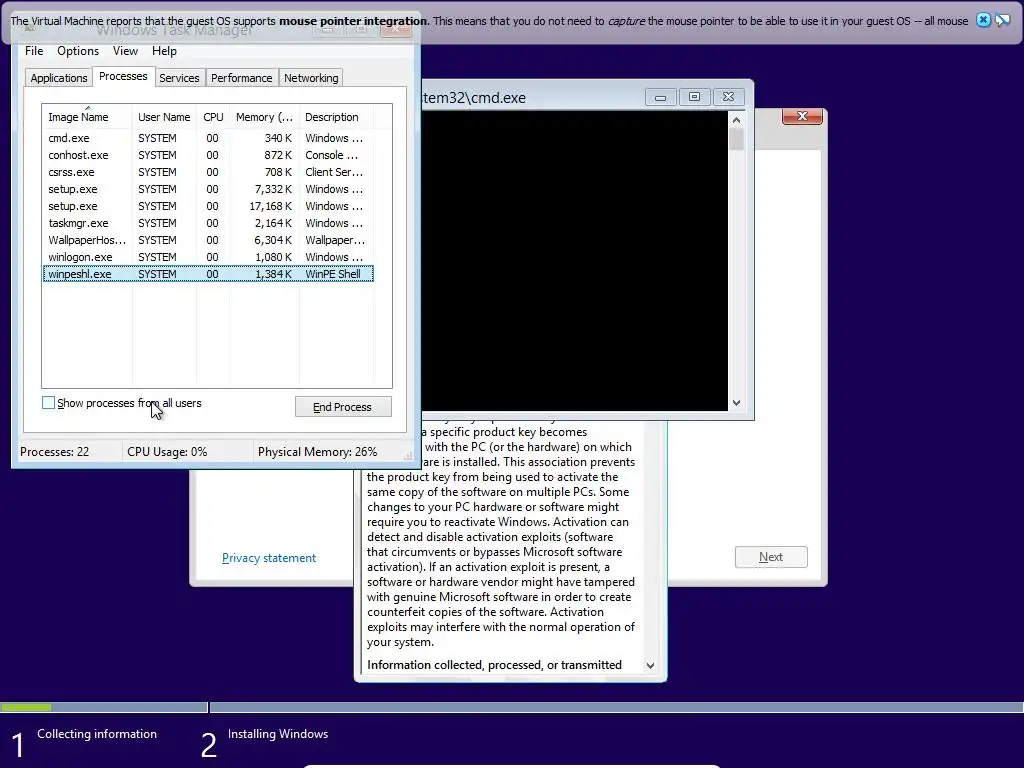This screenshot has width=1024, height=768.
Task: Switch to the Services tab
Action: (179, 78)
